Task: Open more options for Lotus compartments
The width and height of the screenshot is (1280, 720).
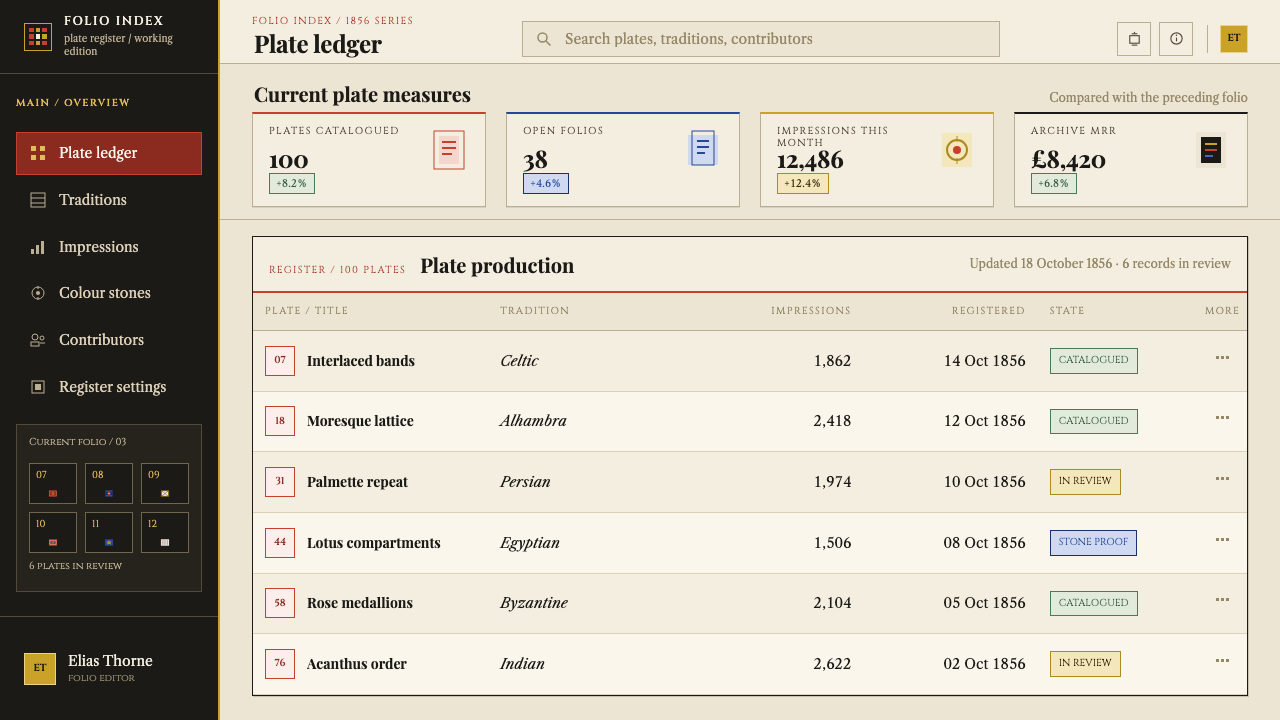Action: click(x=1222, y=539)
